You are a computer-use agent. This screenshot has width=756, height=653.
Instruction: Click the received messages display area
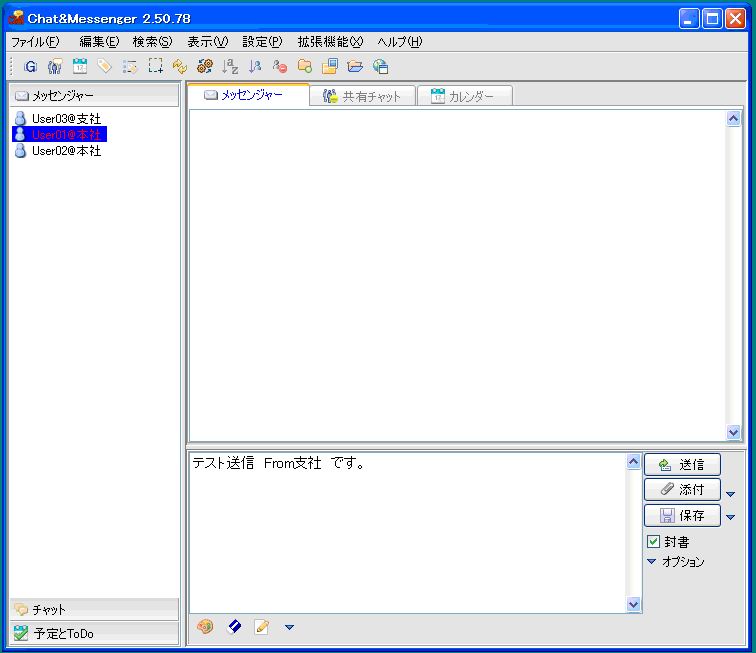(x=458, y=275)
